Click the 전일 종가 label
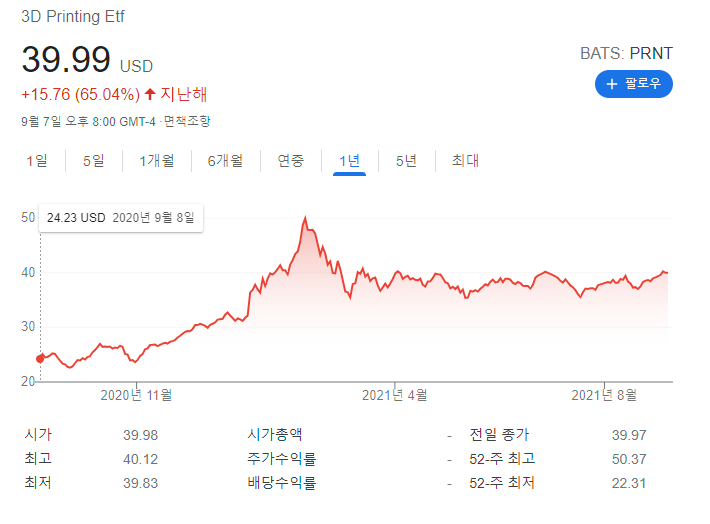The image size is (710, 524). [x=499, y=435]
